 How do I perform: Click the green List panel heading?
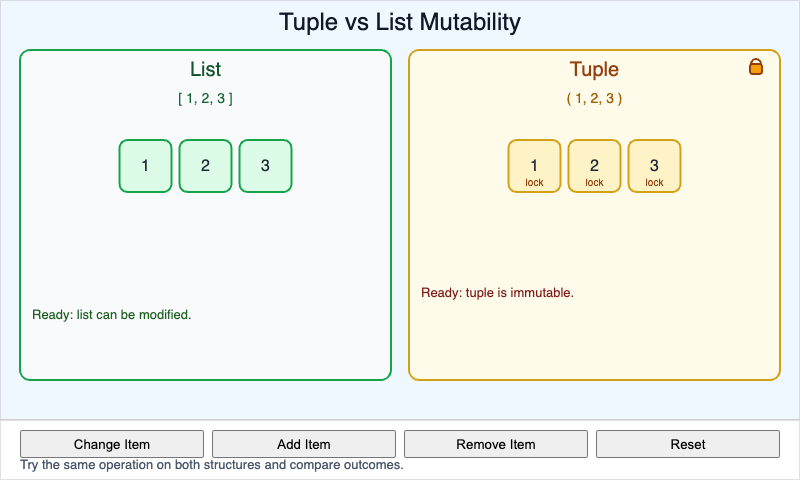205,70
